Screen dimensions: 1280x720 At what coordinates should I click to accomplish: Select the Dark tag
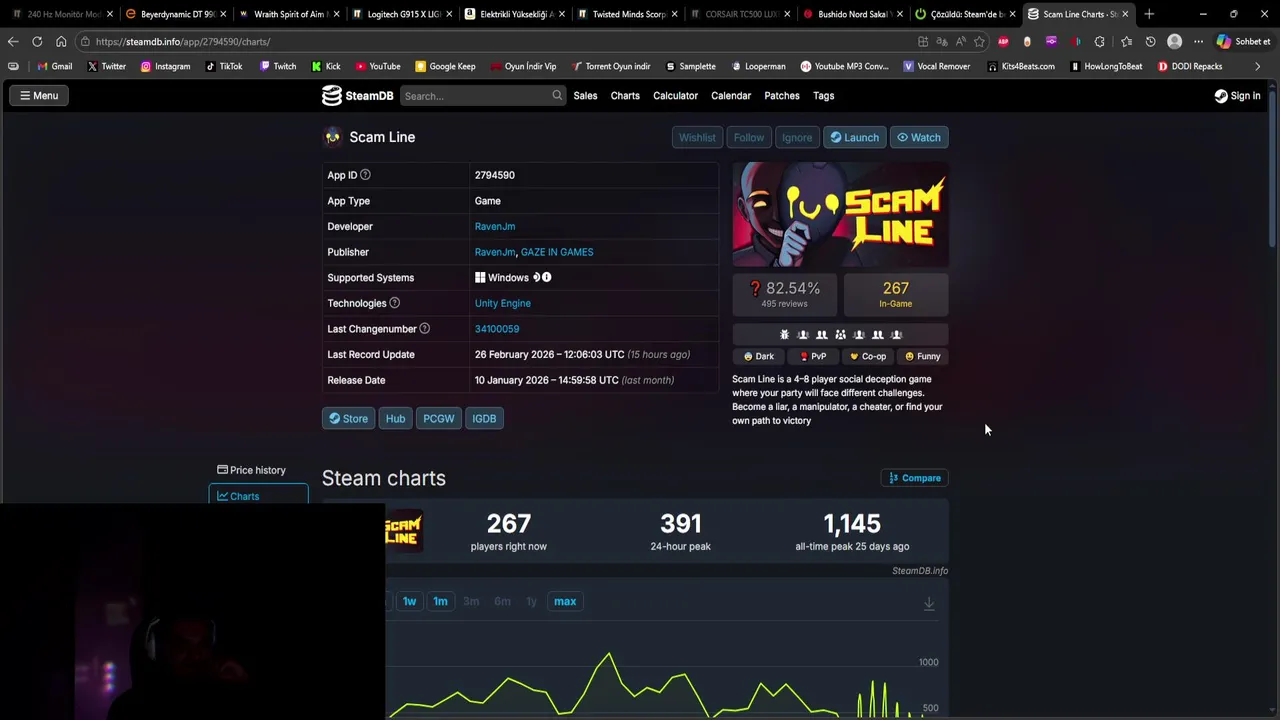click(759, 356)
